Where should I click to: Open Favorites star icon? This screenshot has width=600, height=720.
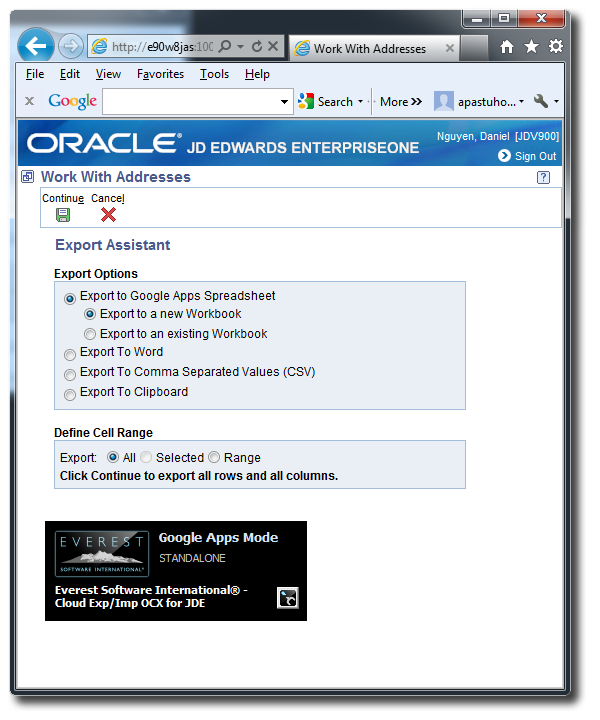(531, 46)
